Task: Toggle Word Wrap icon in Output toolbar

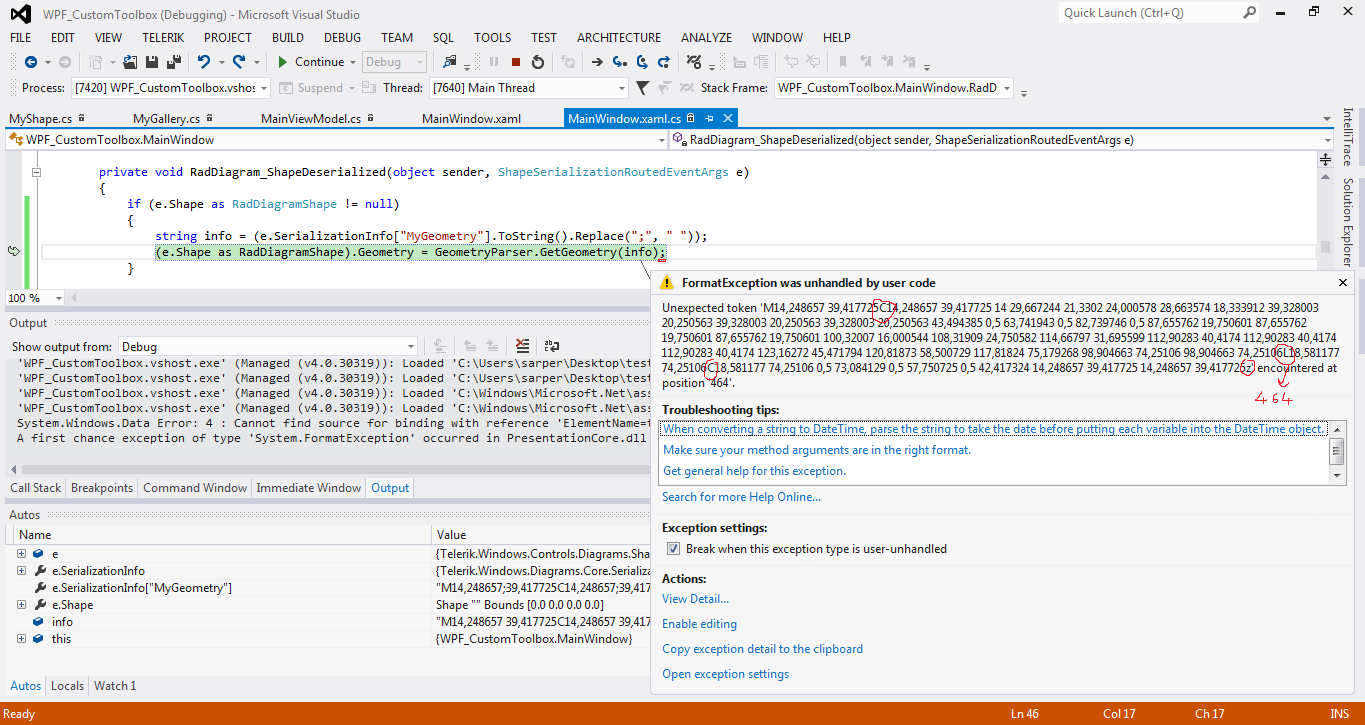Action: (551, 346)
